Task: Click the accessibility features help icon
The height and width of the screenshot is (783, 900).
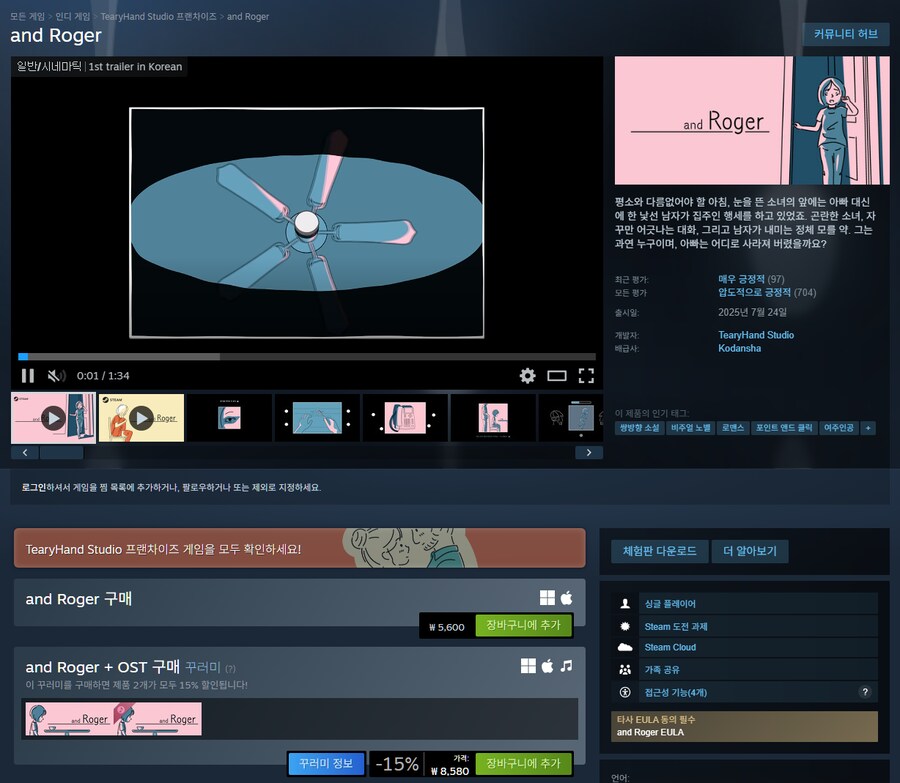Action: (865, 692)
